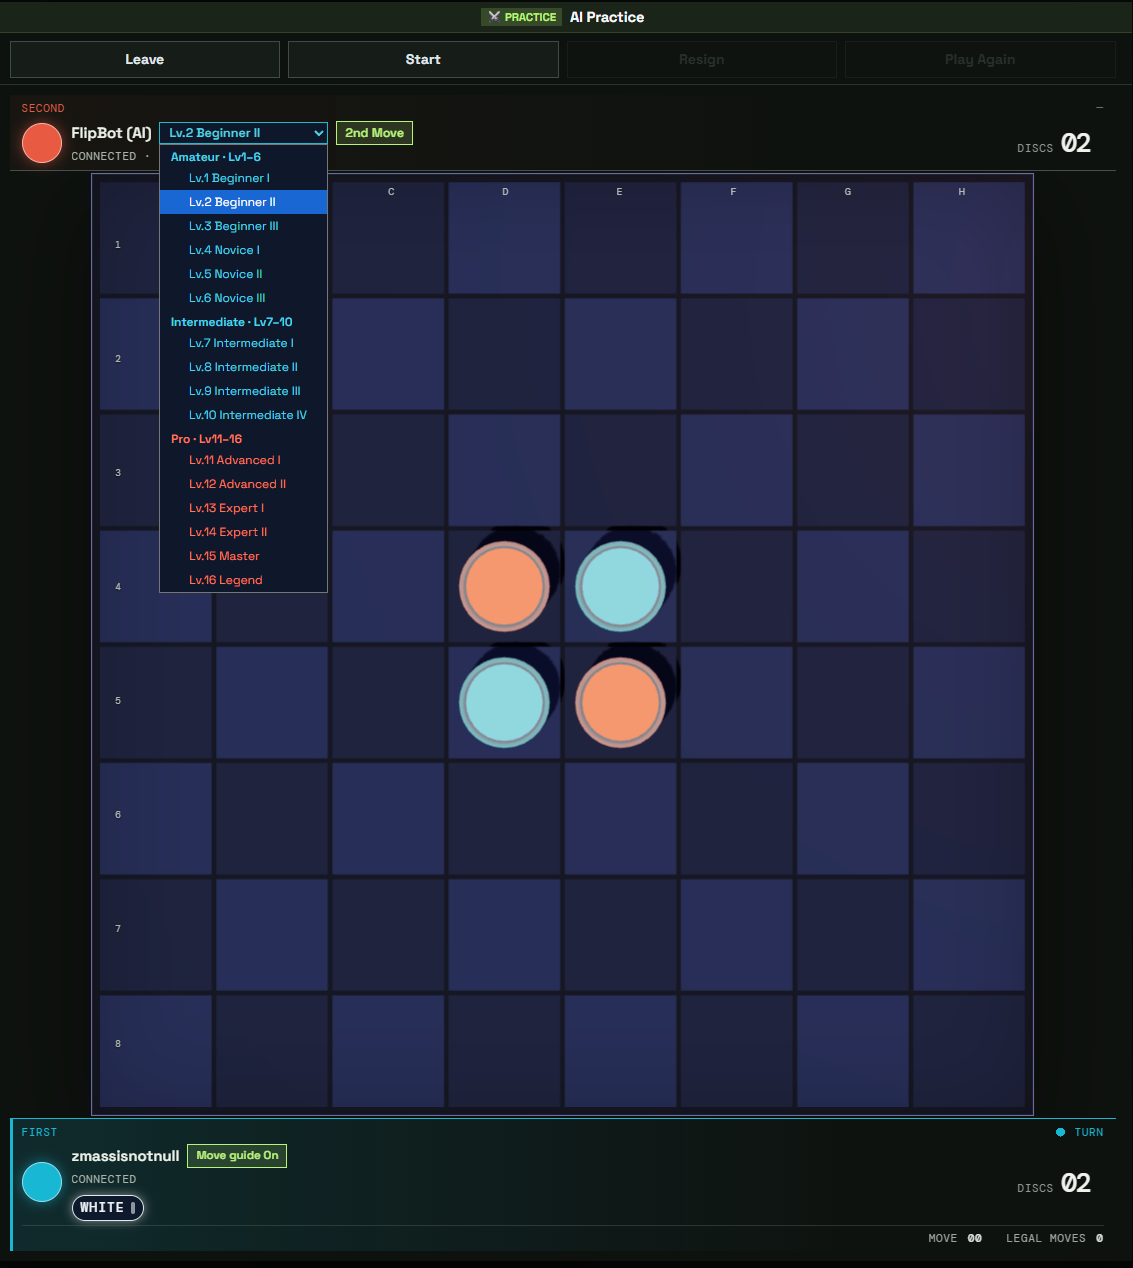This screenshot has height=1268, width=1133.
Task: Click the cyan disc on D5
Action: click(504, 702)
